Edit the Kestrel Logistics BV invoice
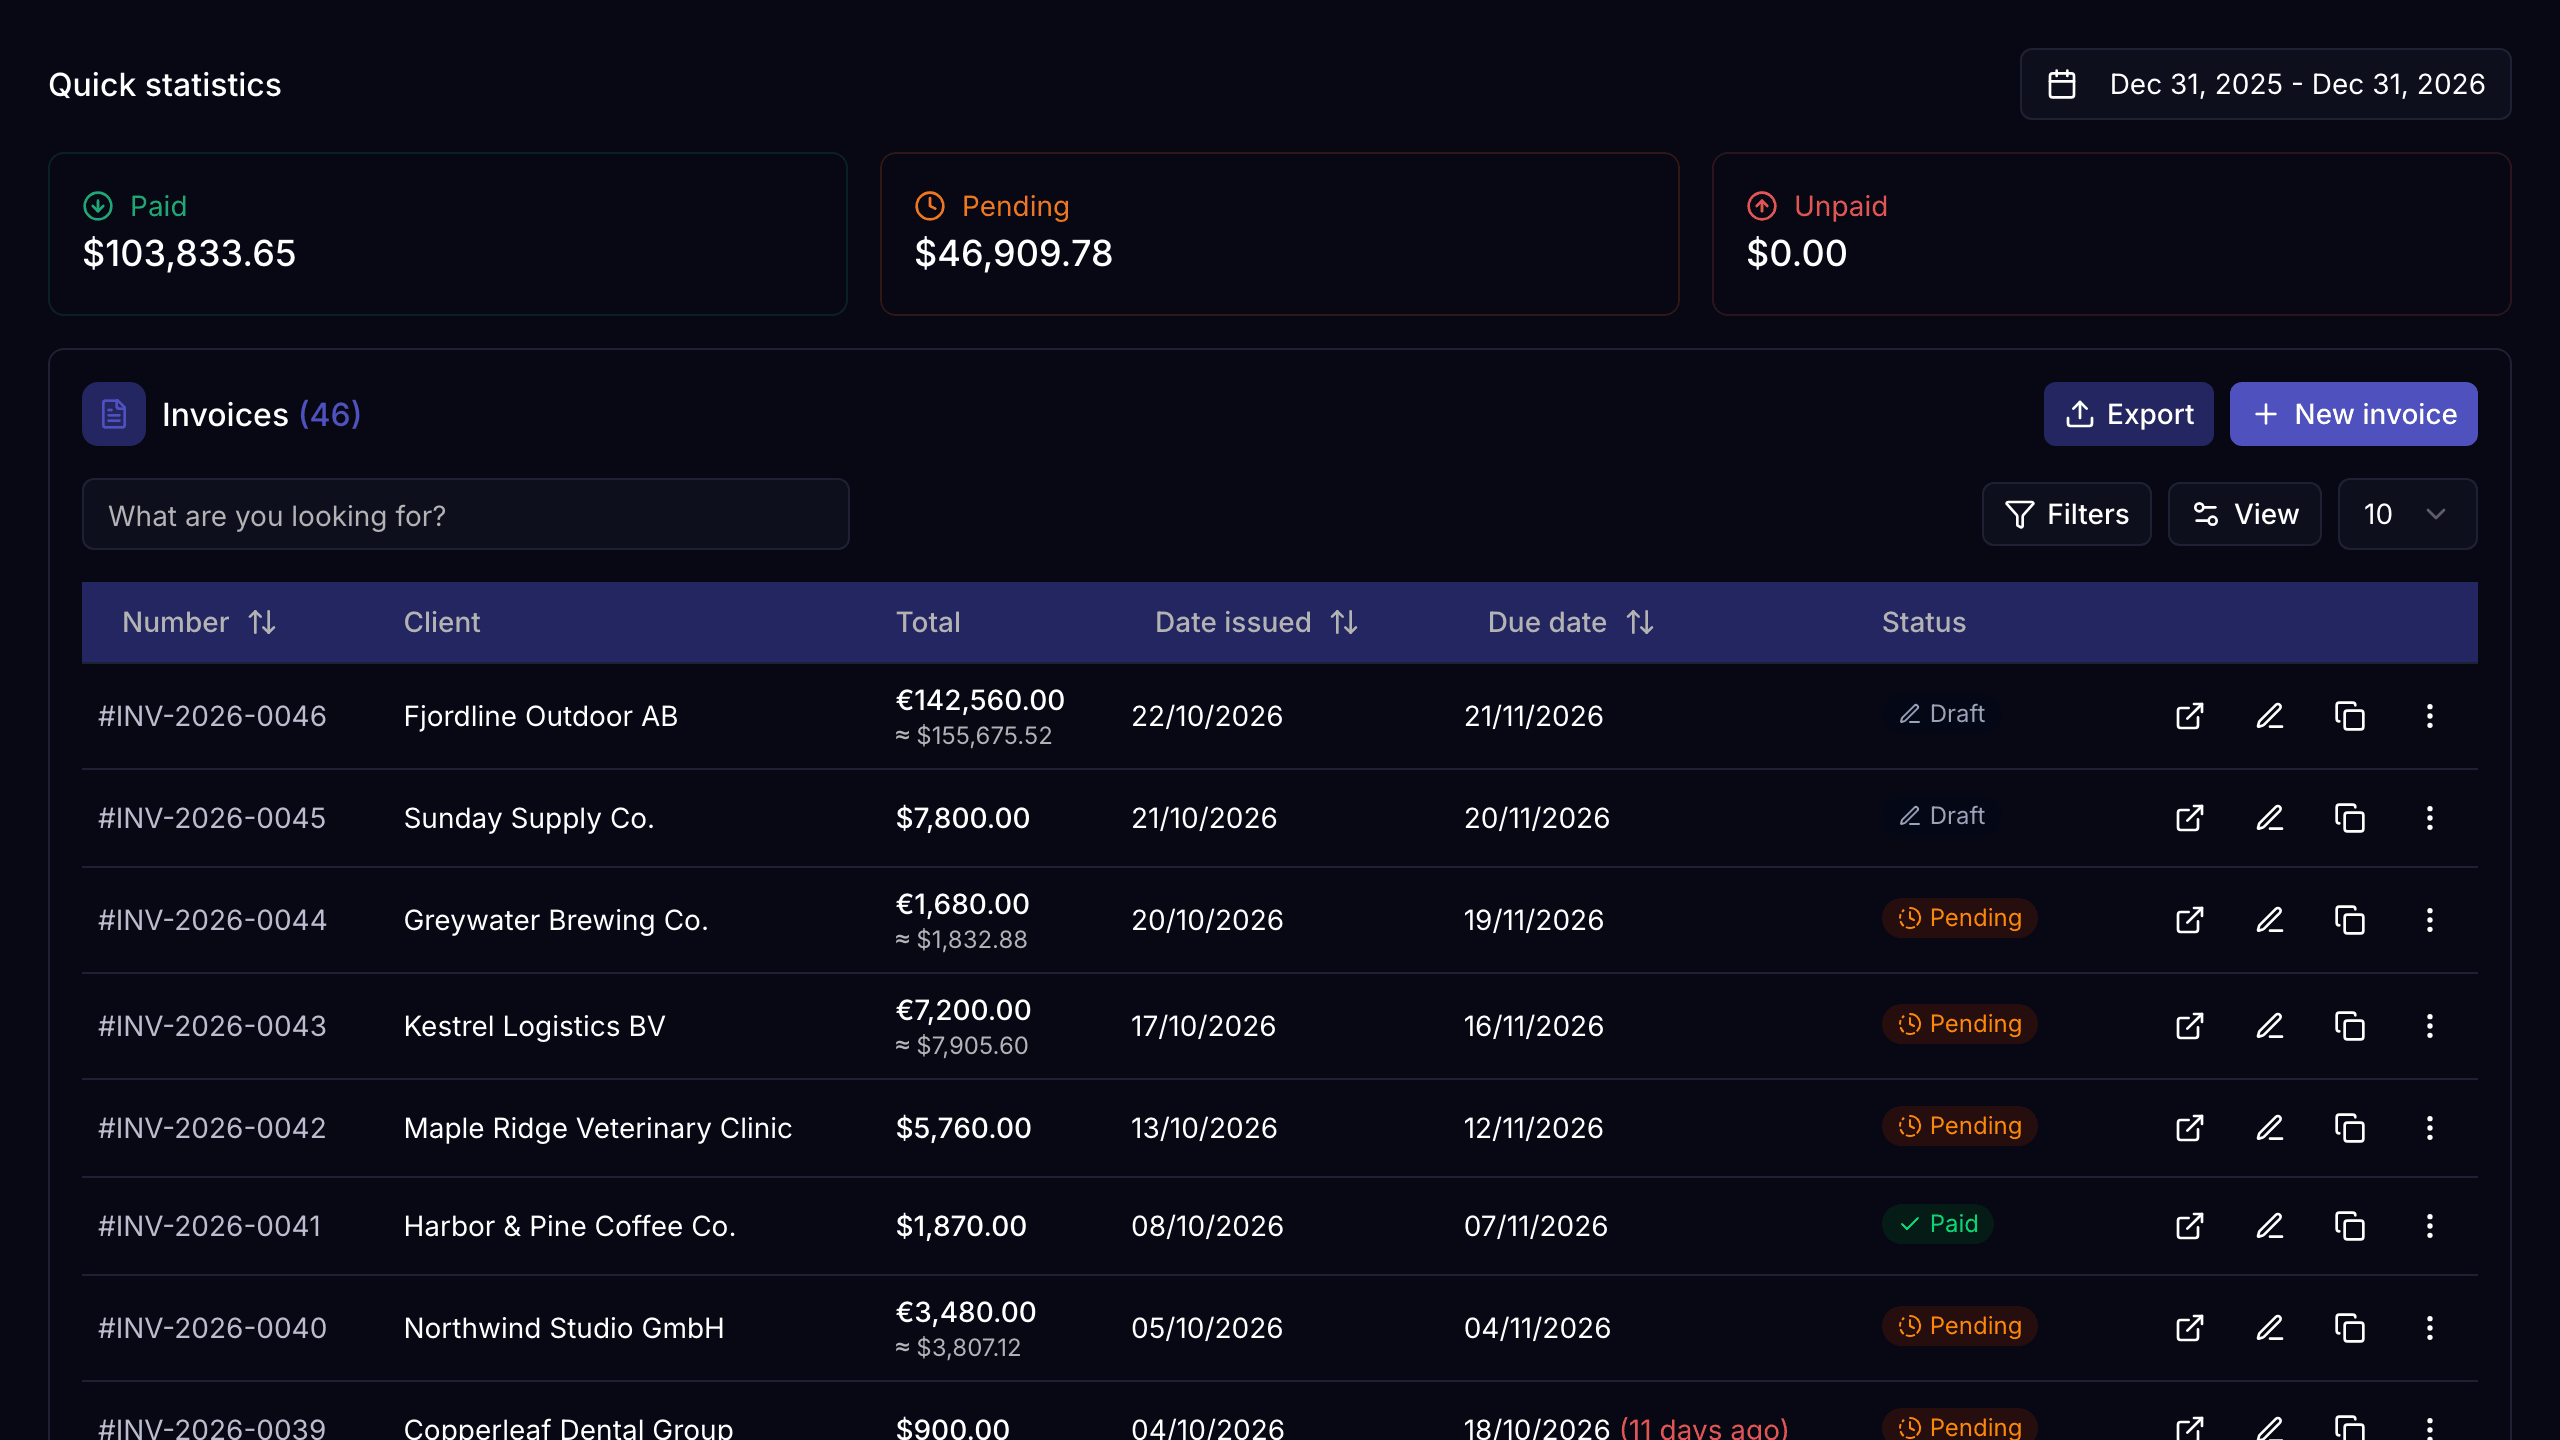Viewport: 2560px width, 1440px height. 2270,1026
